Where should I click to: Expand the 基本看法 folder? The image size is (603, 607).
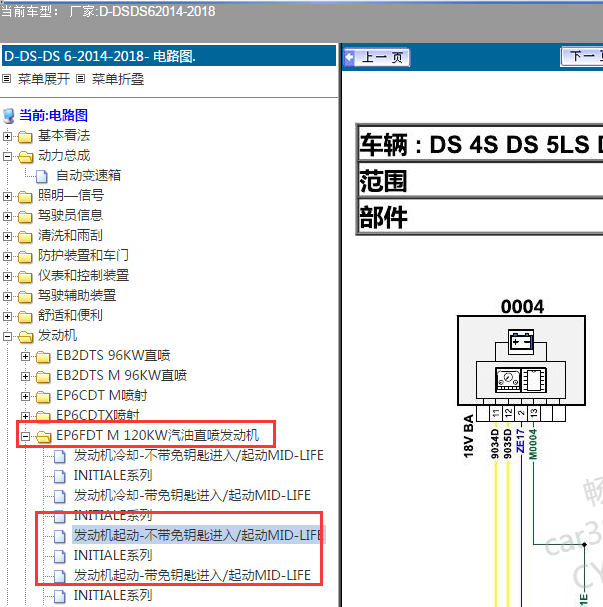click(x=7, y=136)
